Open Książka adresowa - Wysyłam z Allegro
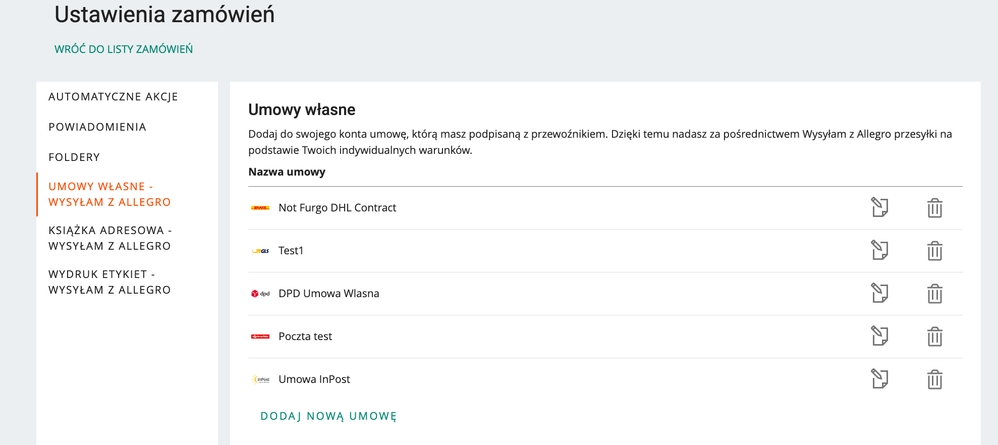This screenshot has width=998, height=445. click(110, 237)
